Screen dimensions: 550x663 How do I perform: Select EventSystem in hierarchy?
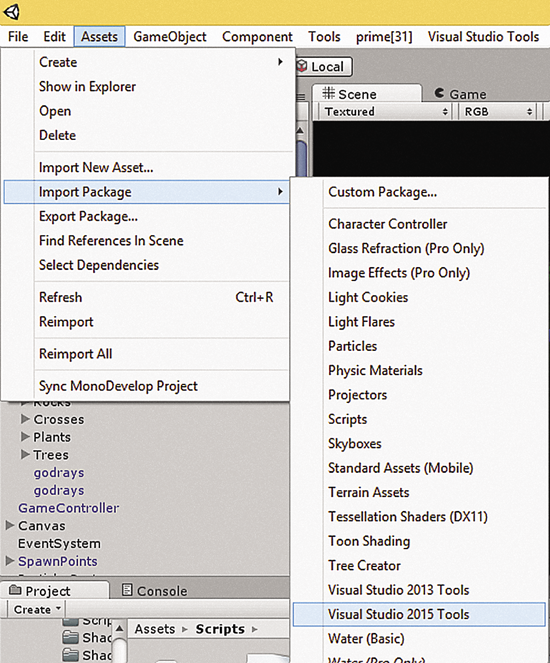click(59, 543)
